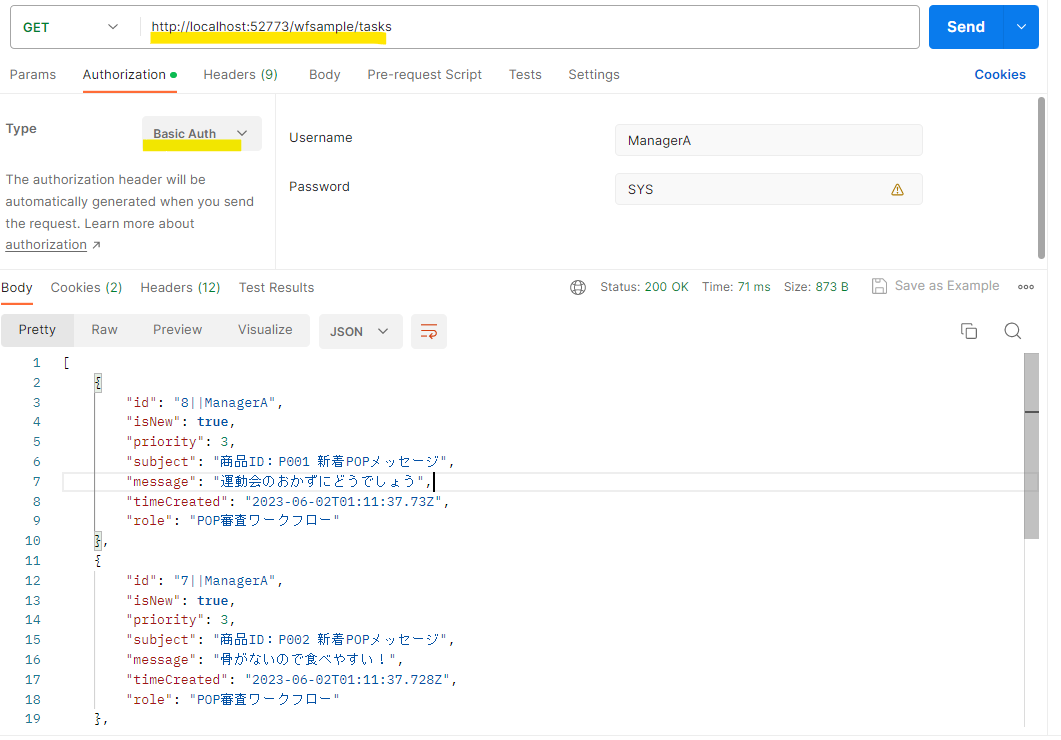Click the role value on line 18
Image resolution: width=1061 pixels, height=740 pixels.
pos(265,699)
